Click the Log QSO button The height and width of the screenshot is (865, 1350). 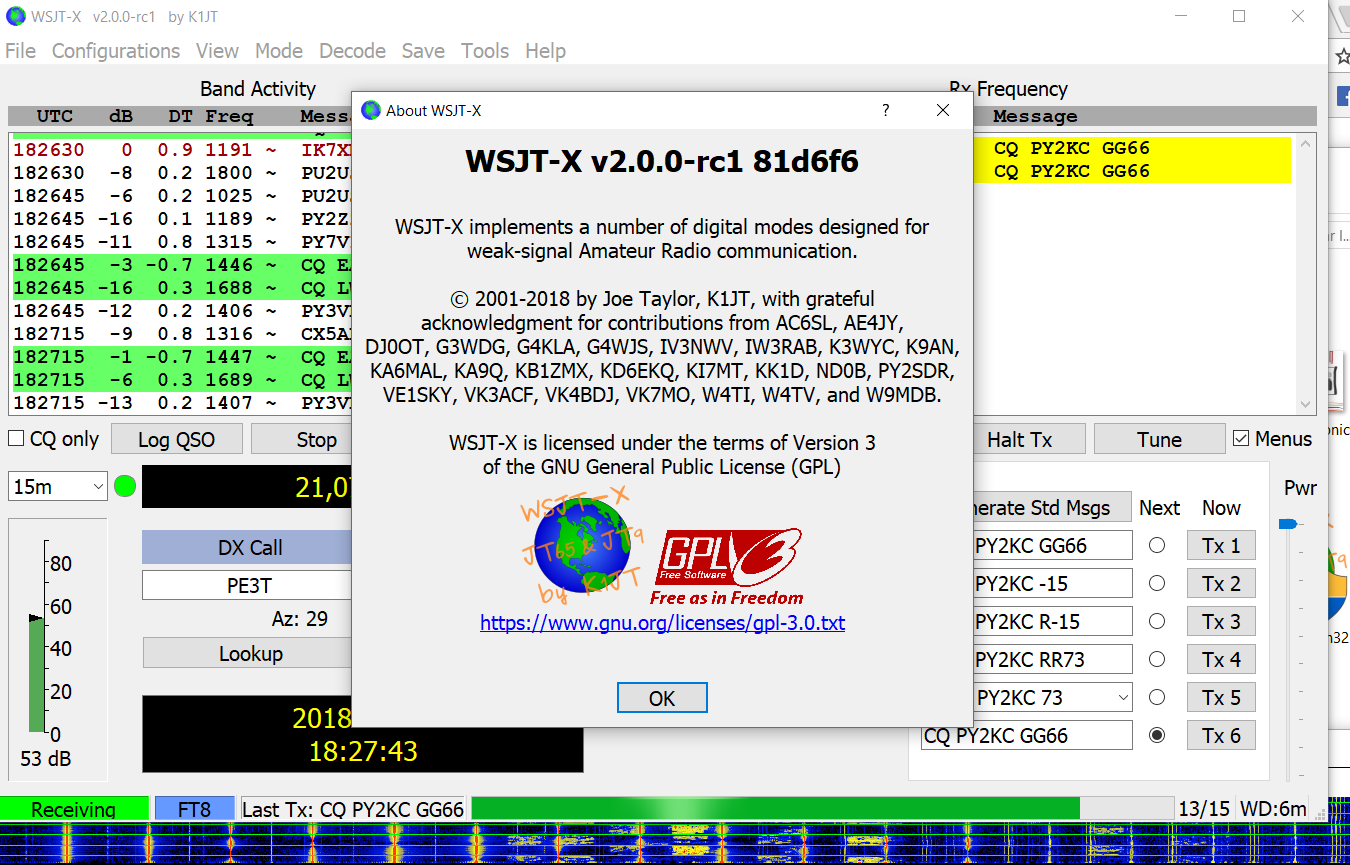click(176, 439)
